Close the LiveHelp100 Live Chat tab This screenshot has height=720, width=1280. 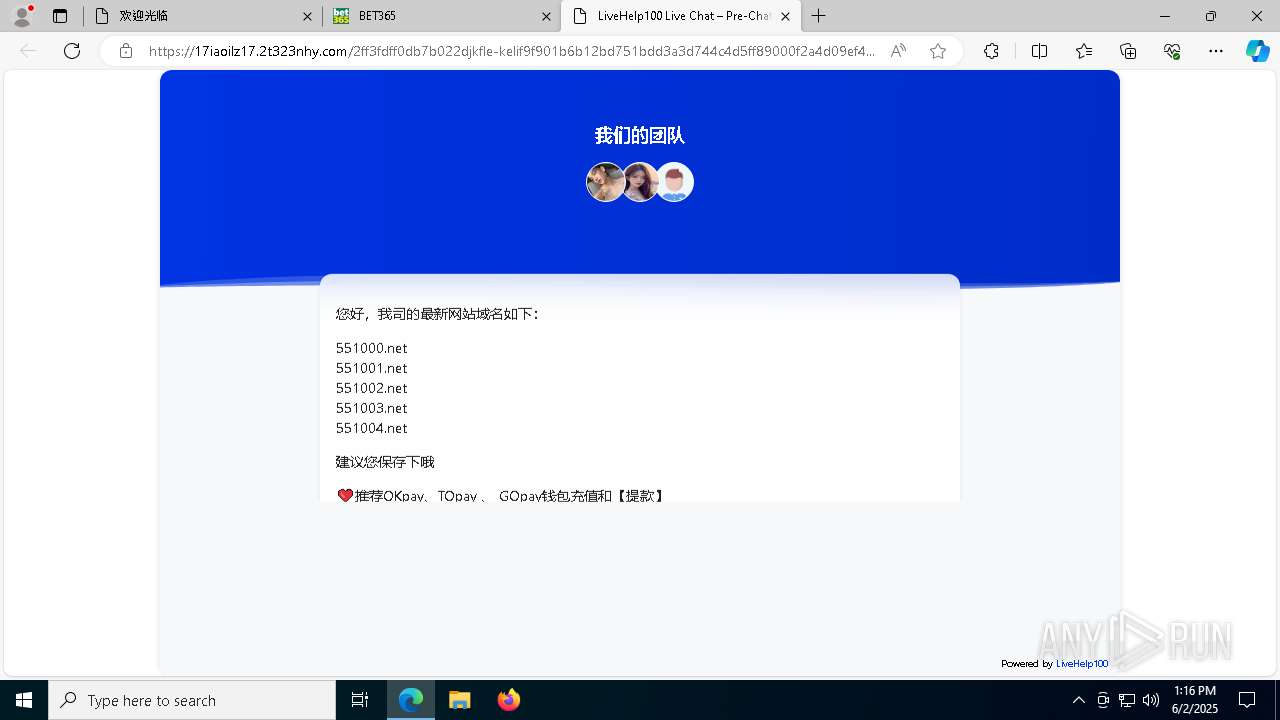click(785, 16)
